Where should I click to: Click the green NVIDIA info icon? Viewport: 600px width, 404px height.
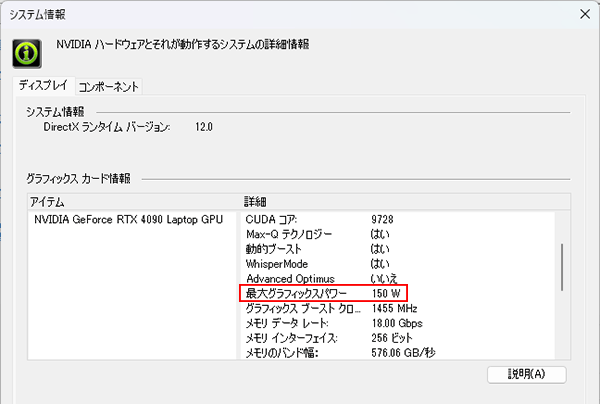tap(27, 54)
